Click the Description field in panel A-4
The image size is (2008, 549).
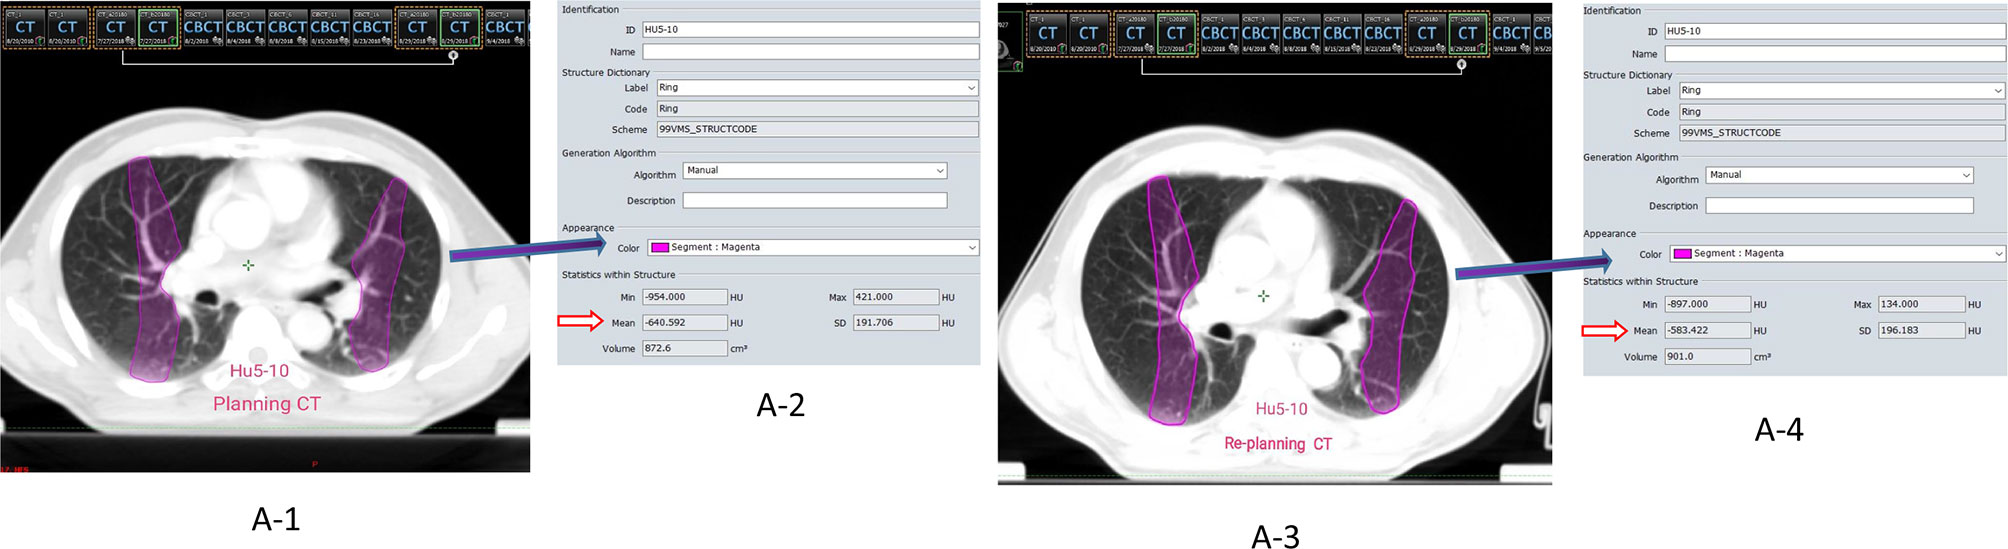click(1840, 205)
